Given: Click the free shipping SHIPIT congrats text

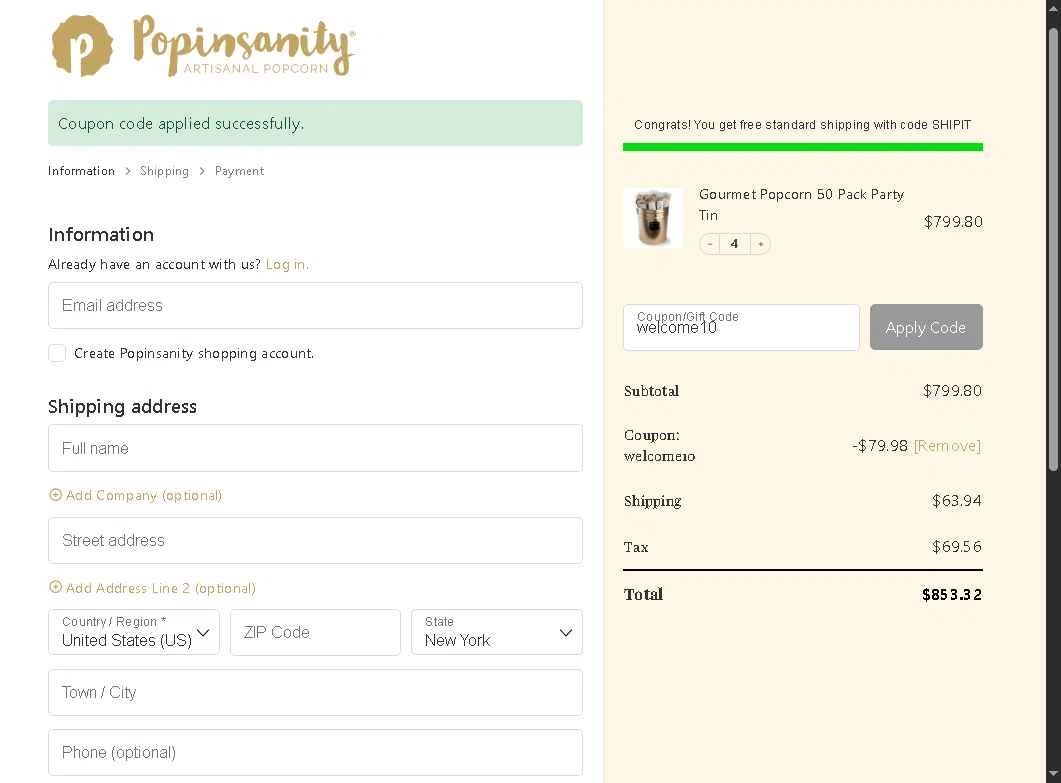Looking at the screenshot, I should click(x=803, y=125).
